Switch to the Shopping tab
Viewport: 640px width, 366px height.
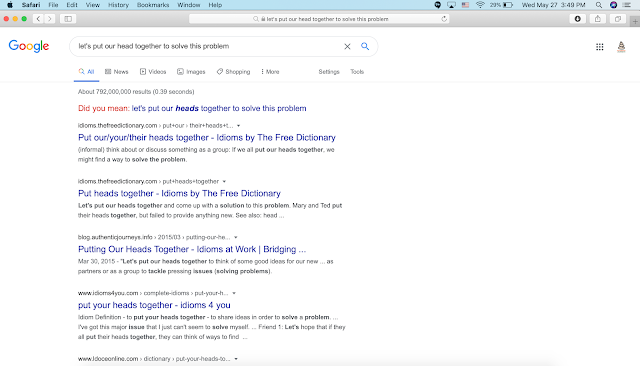pyautogui.click(x=233, y=72)
